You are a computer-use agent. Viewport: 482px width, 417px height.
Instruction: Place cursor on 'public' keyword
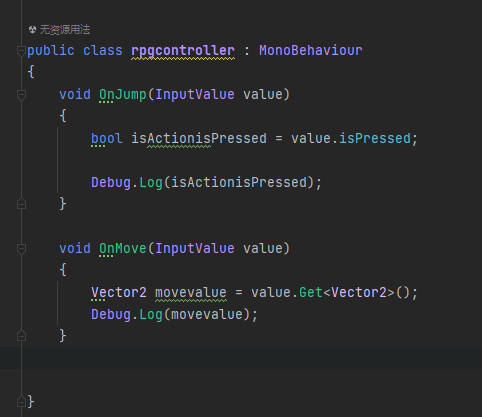(x=51, y=51)
